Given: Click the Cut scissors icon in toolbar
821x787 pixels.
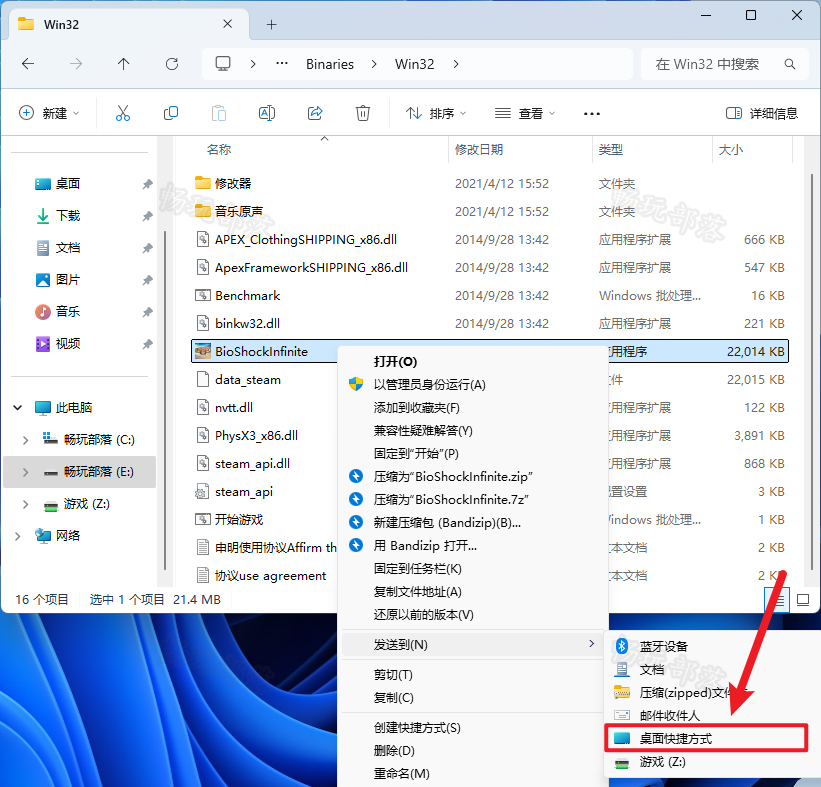Looking at the screenshot, I should point(123,113).
